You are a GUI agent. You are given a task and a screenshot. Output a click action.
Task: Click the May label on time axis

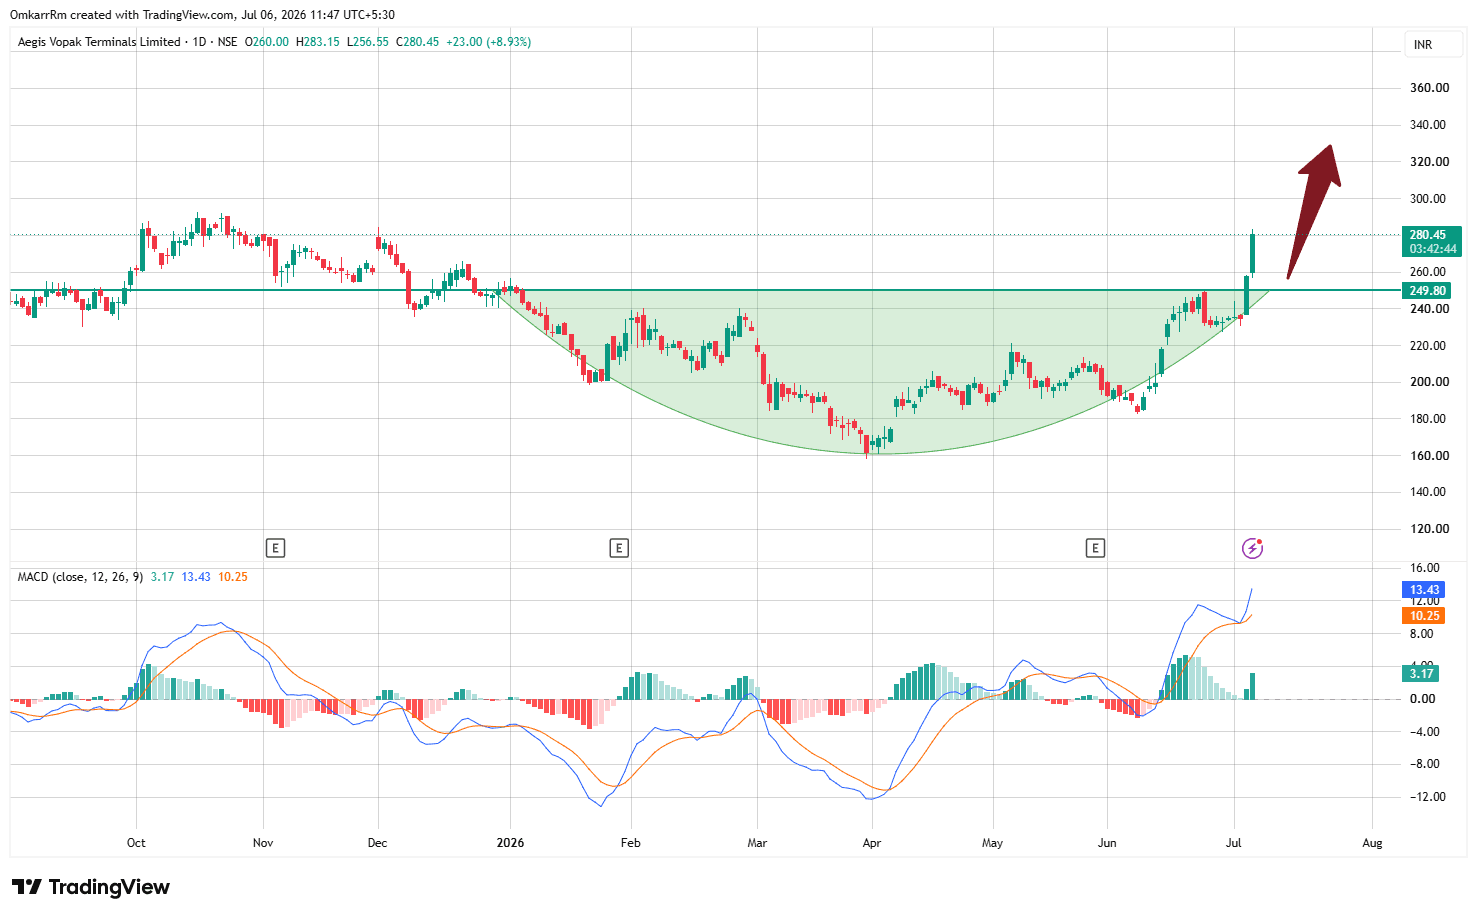click(x=992, y=843)
